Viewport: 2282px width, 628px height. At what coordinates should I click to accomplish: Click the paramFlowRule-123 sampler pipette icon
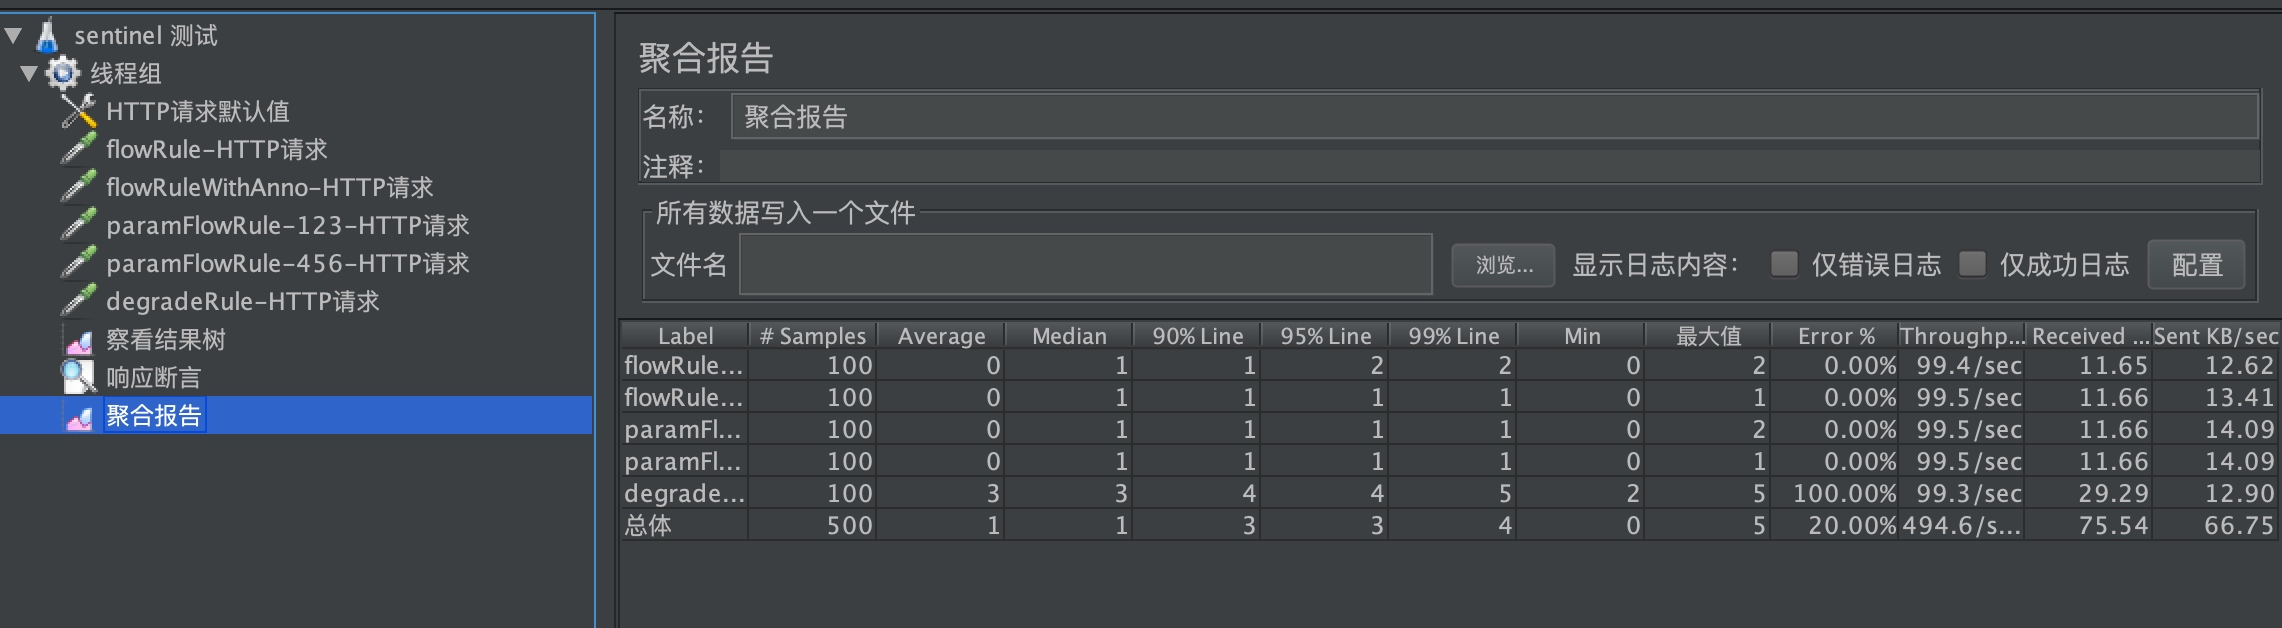78,225
